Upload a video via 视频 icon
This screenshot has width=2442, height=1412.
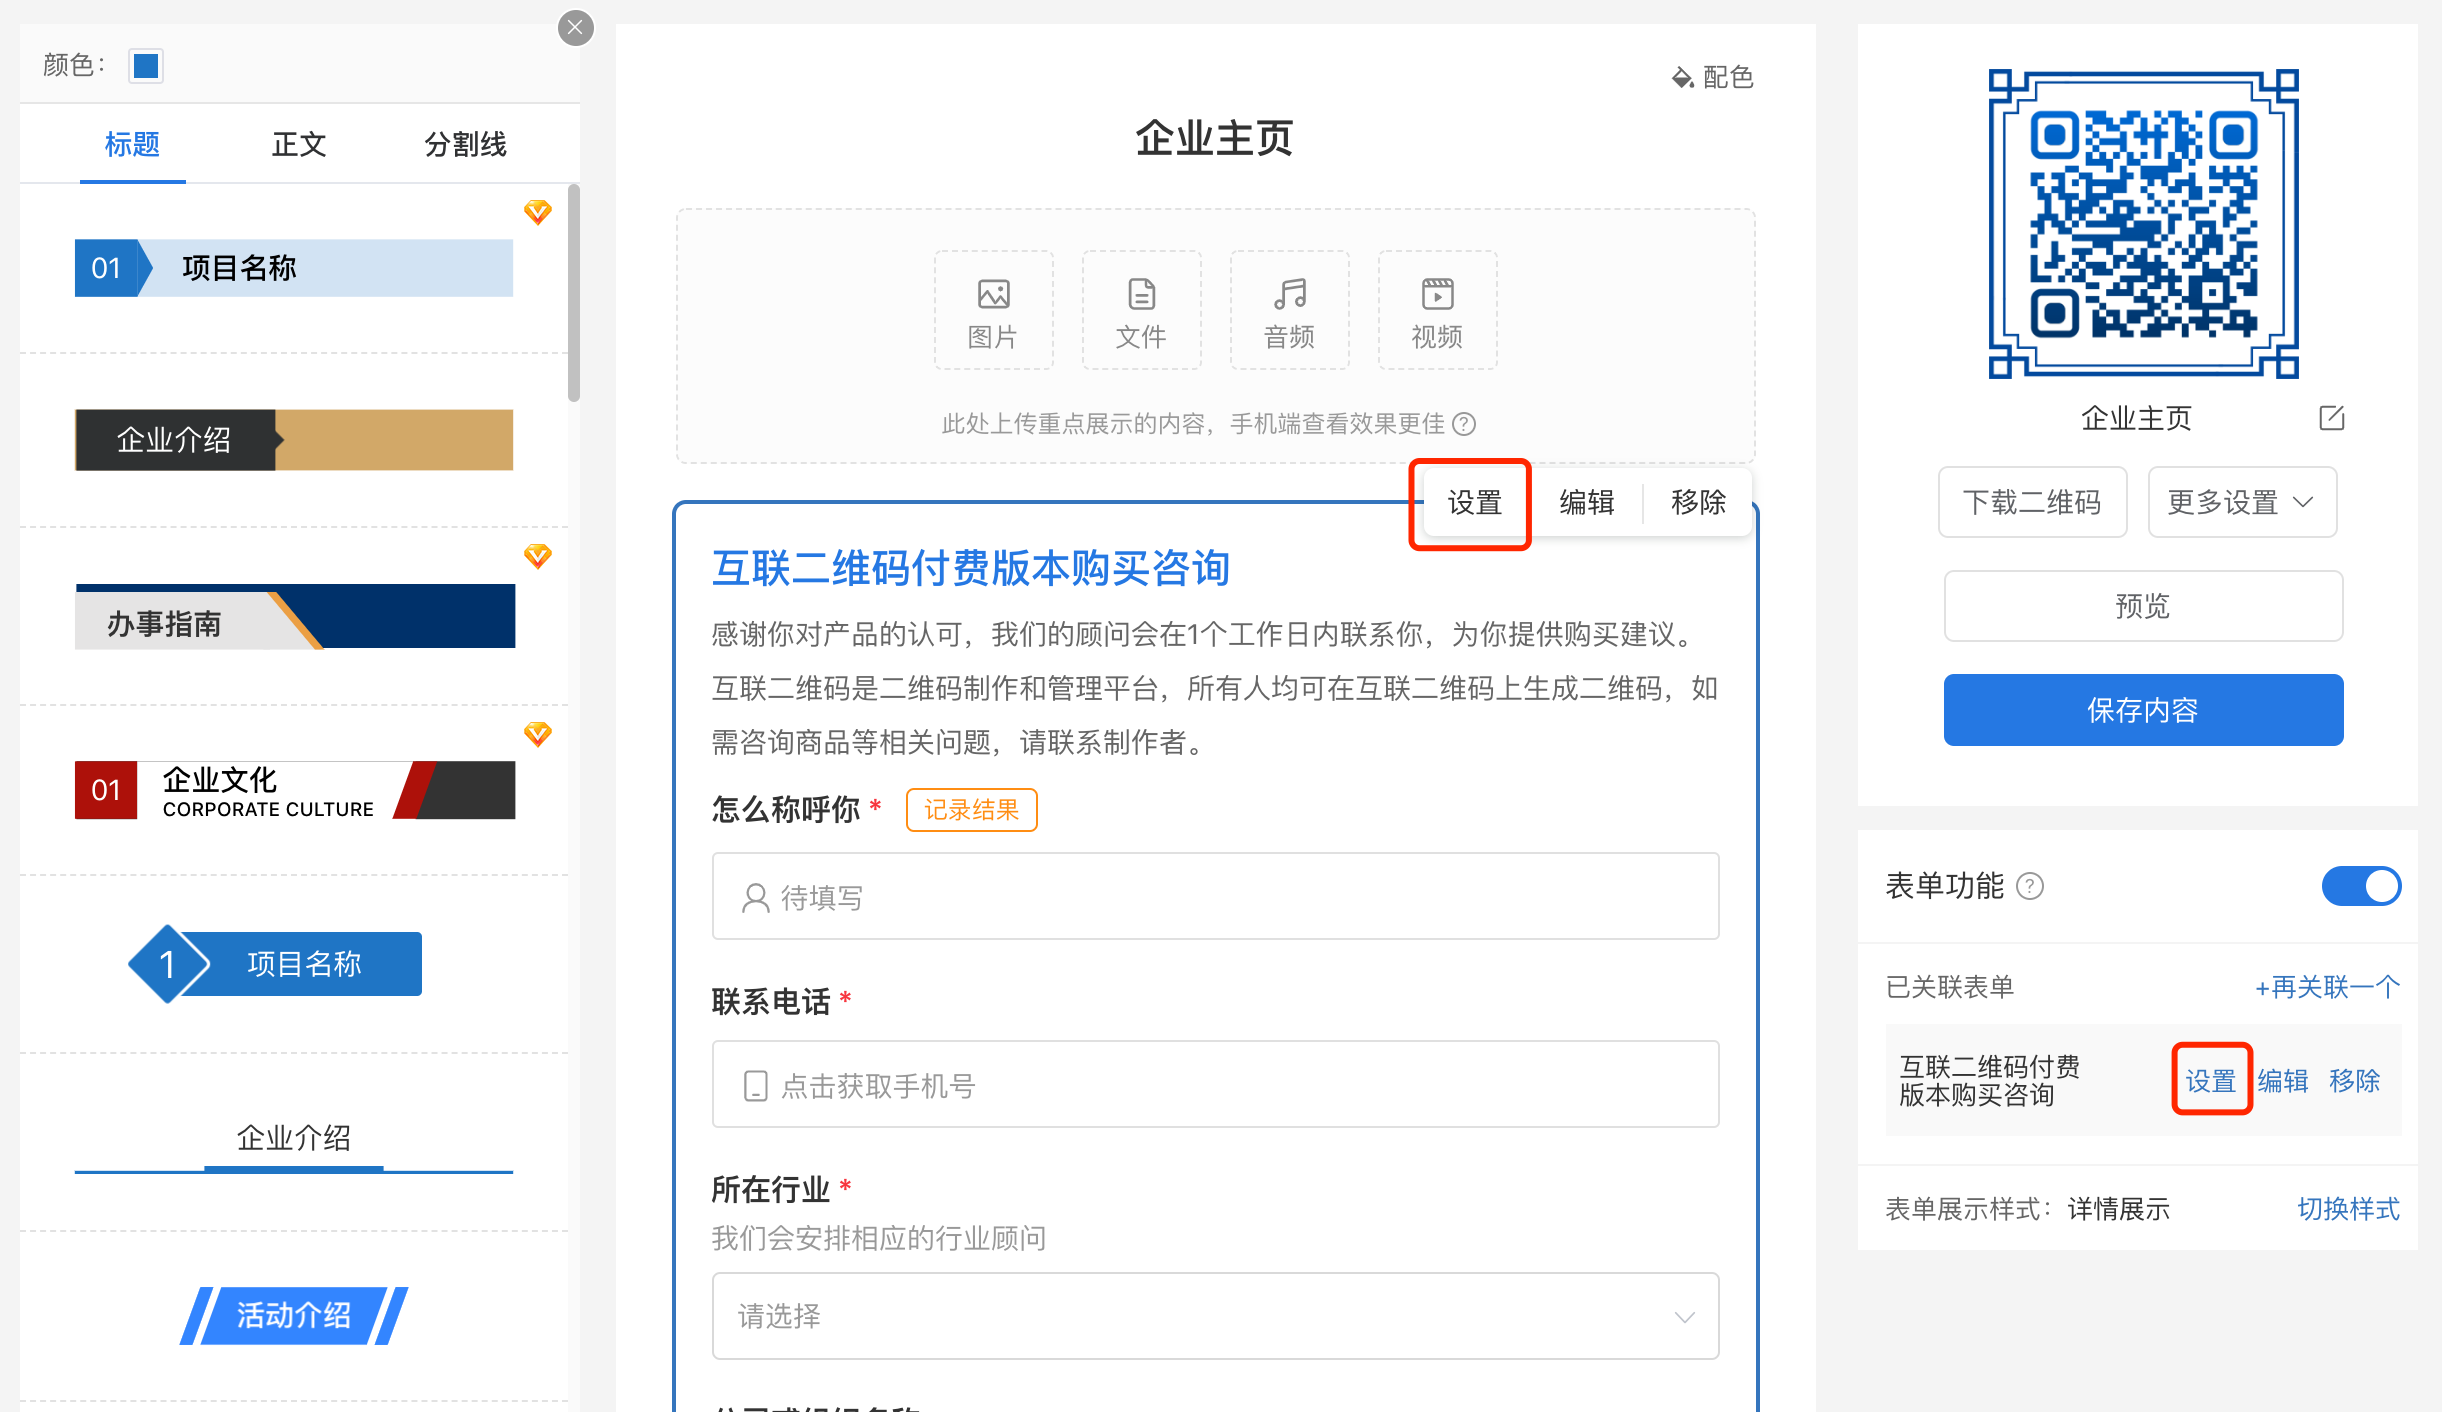(x=1437, y=311)
